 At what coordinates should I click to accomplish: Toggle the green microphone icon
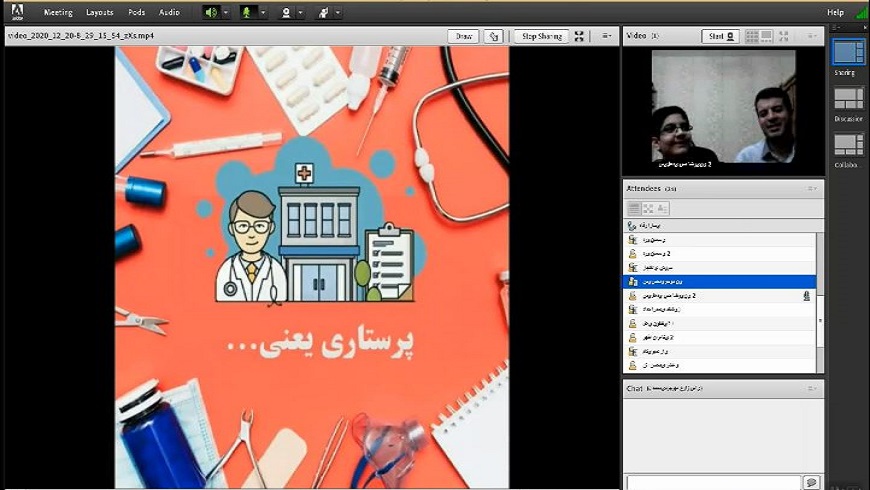tap(247, 12)
